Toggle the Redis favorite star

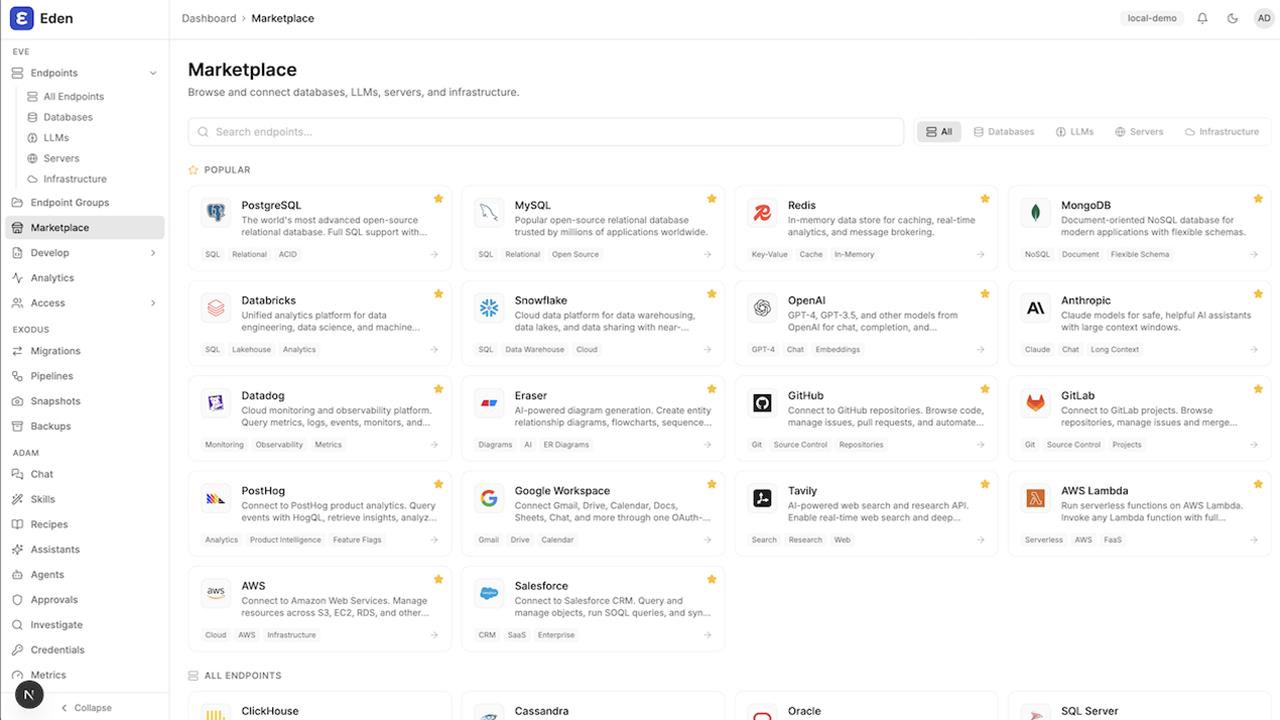[x=984, y=199]
